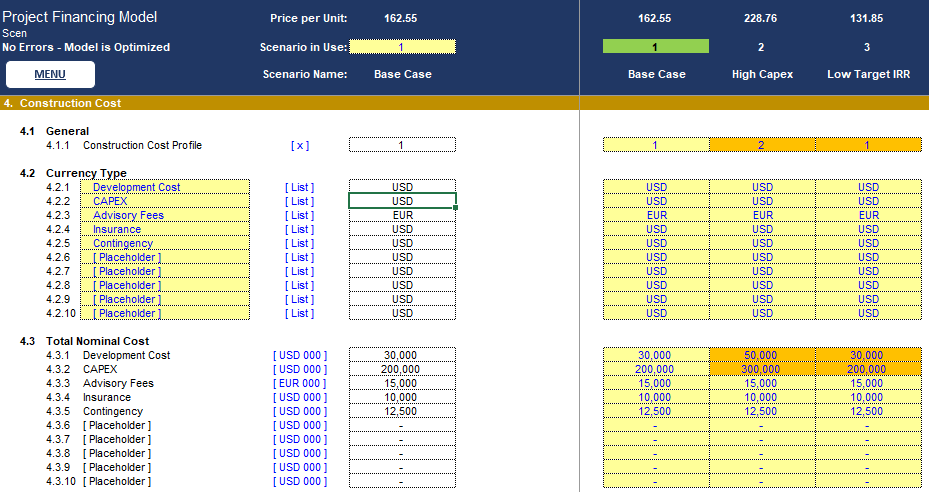The image size is (929, 492).
Task: Click the selected CAPEX currency USD cell
Action: [x=402, y=201]
